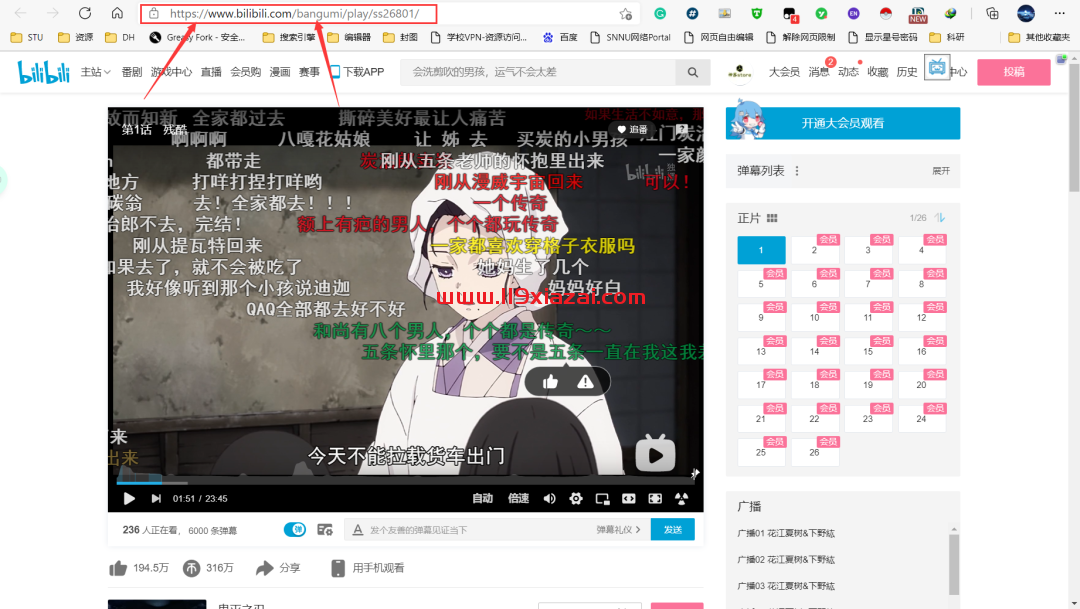Click 下载APP link

coord(357,72)
